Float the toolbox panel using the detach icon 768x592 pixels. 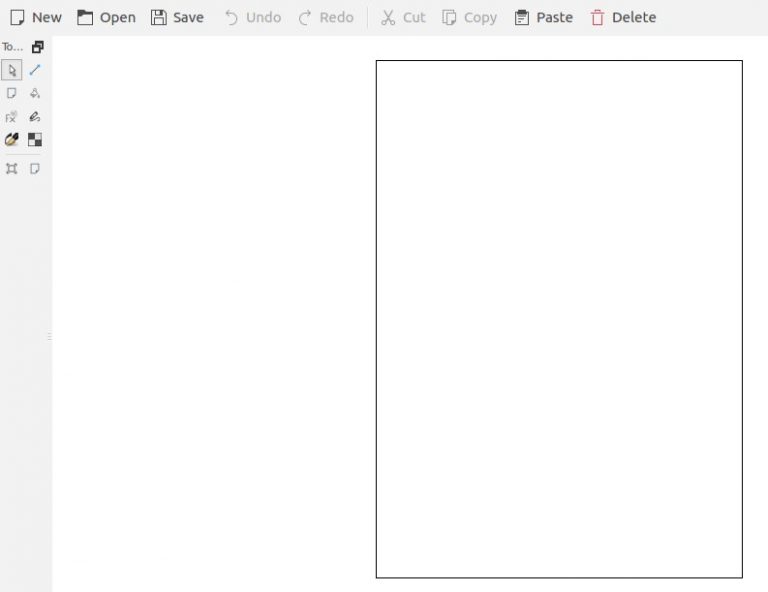click(x=37, y=47)
